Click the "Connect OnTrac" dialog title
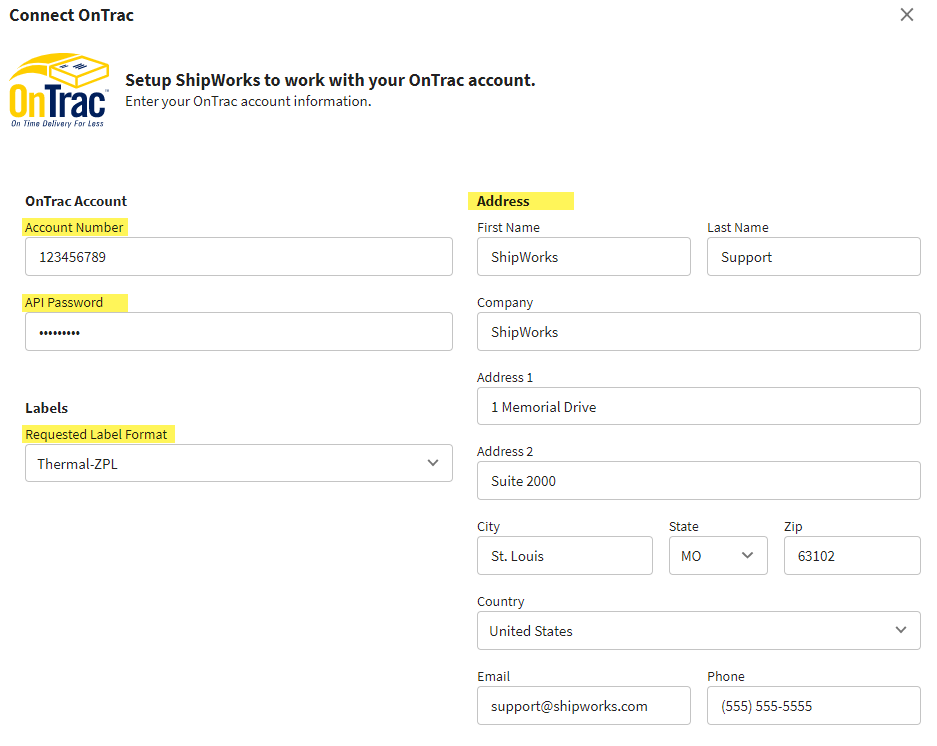The image size is (937, 746). coord(72,15)
